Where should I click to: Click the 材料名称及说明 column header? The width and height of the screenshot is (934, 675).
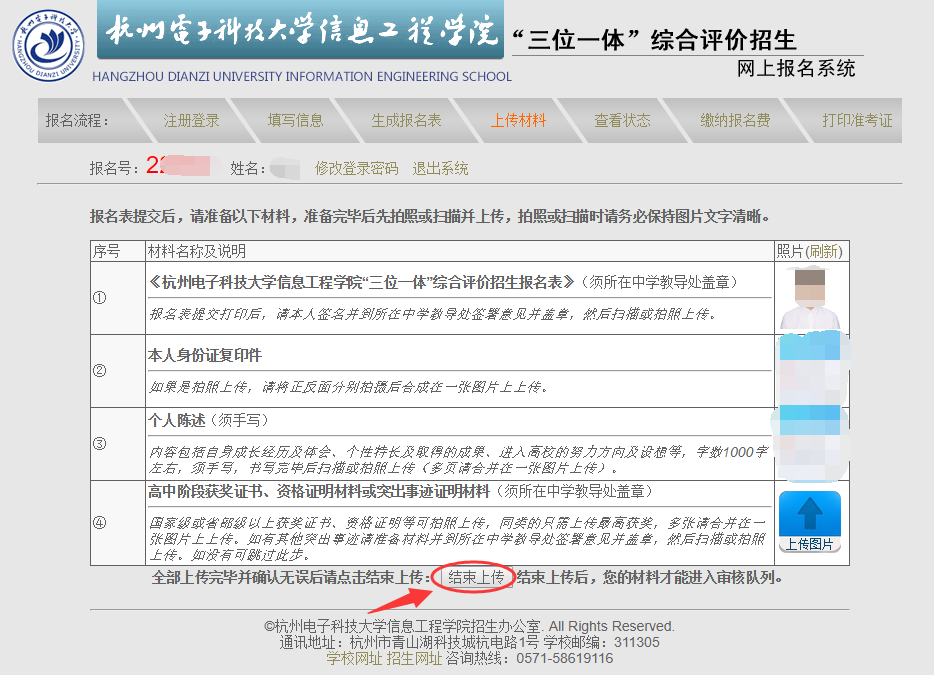[197, 251]
